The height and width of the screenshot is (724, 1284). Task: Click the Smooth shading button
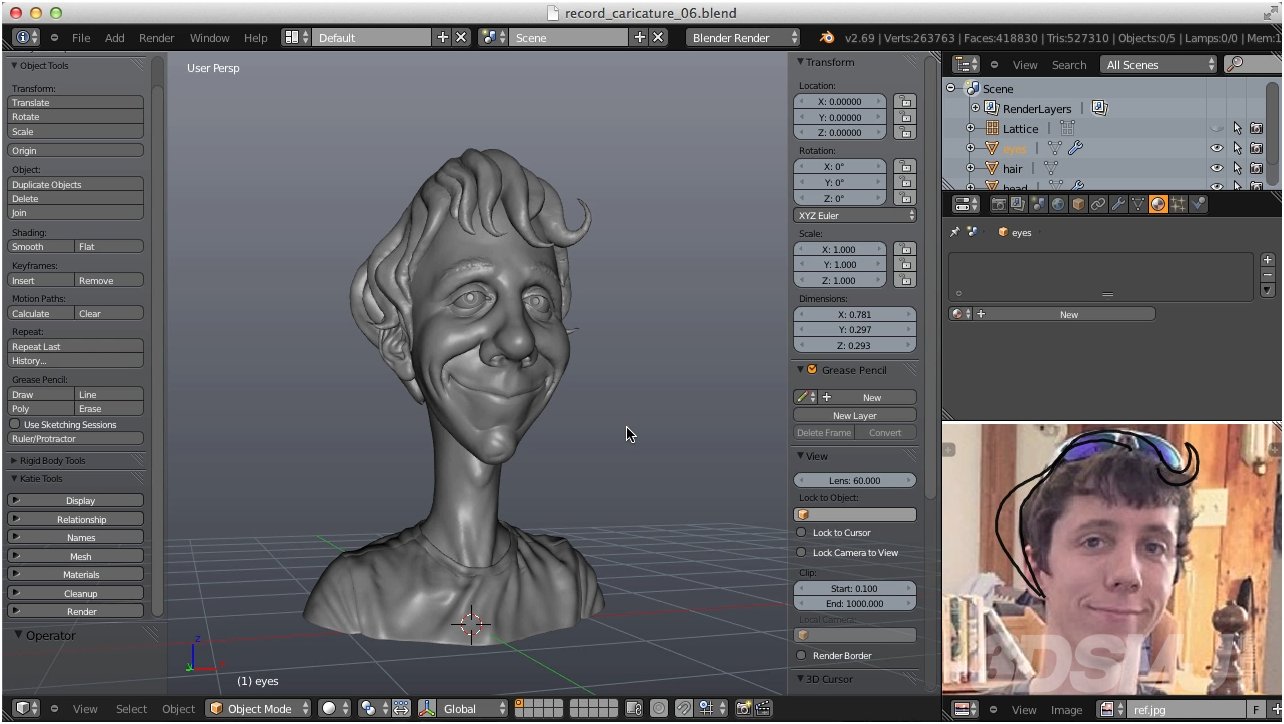pyautogui.click(x=41, y=246)
